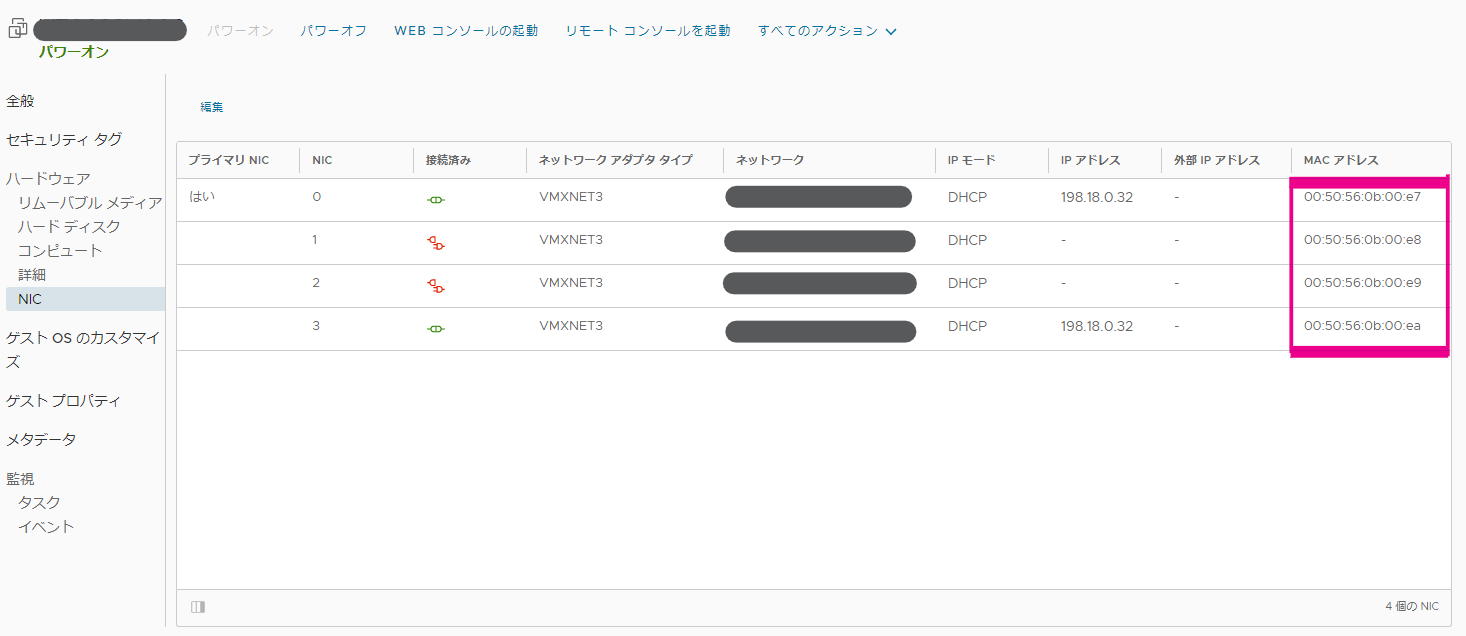
Task: Open 詳細 under hardware
Action: coord(32,275)
